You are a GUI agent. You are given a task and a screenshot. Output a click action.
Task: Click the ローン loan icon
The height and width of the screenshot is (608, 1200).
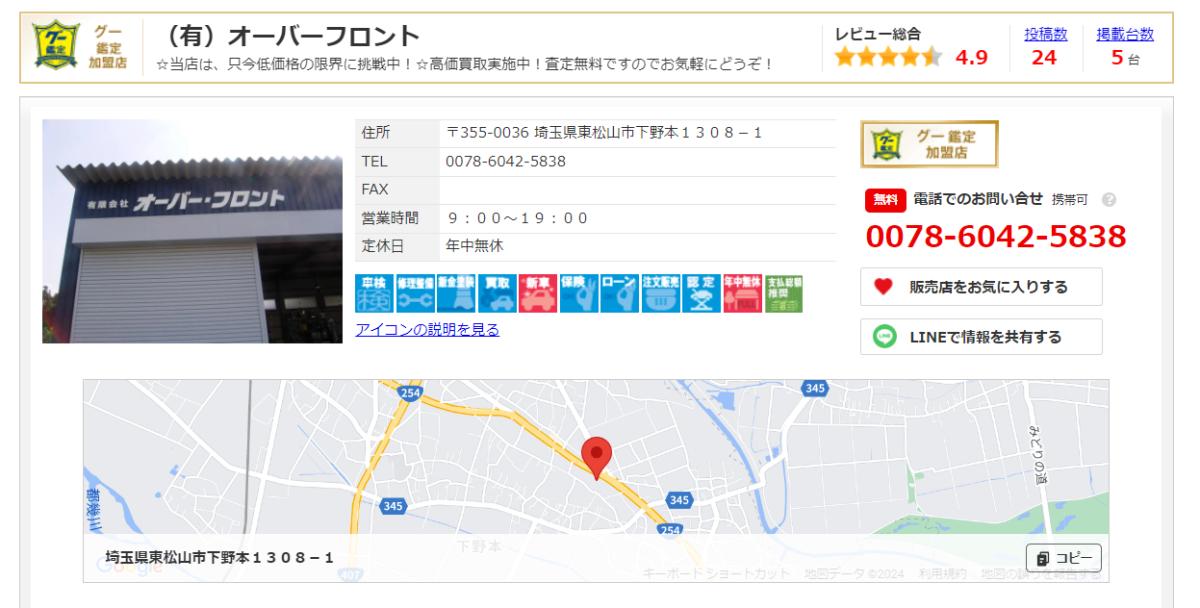click(620, 293)
